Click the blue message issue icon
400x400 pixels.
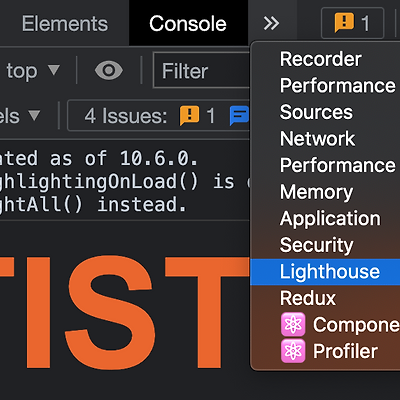pos(239,116)
